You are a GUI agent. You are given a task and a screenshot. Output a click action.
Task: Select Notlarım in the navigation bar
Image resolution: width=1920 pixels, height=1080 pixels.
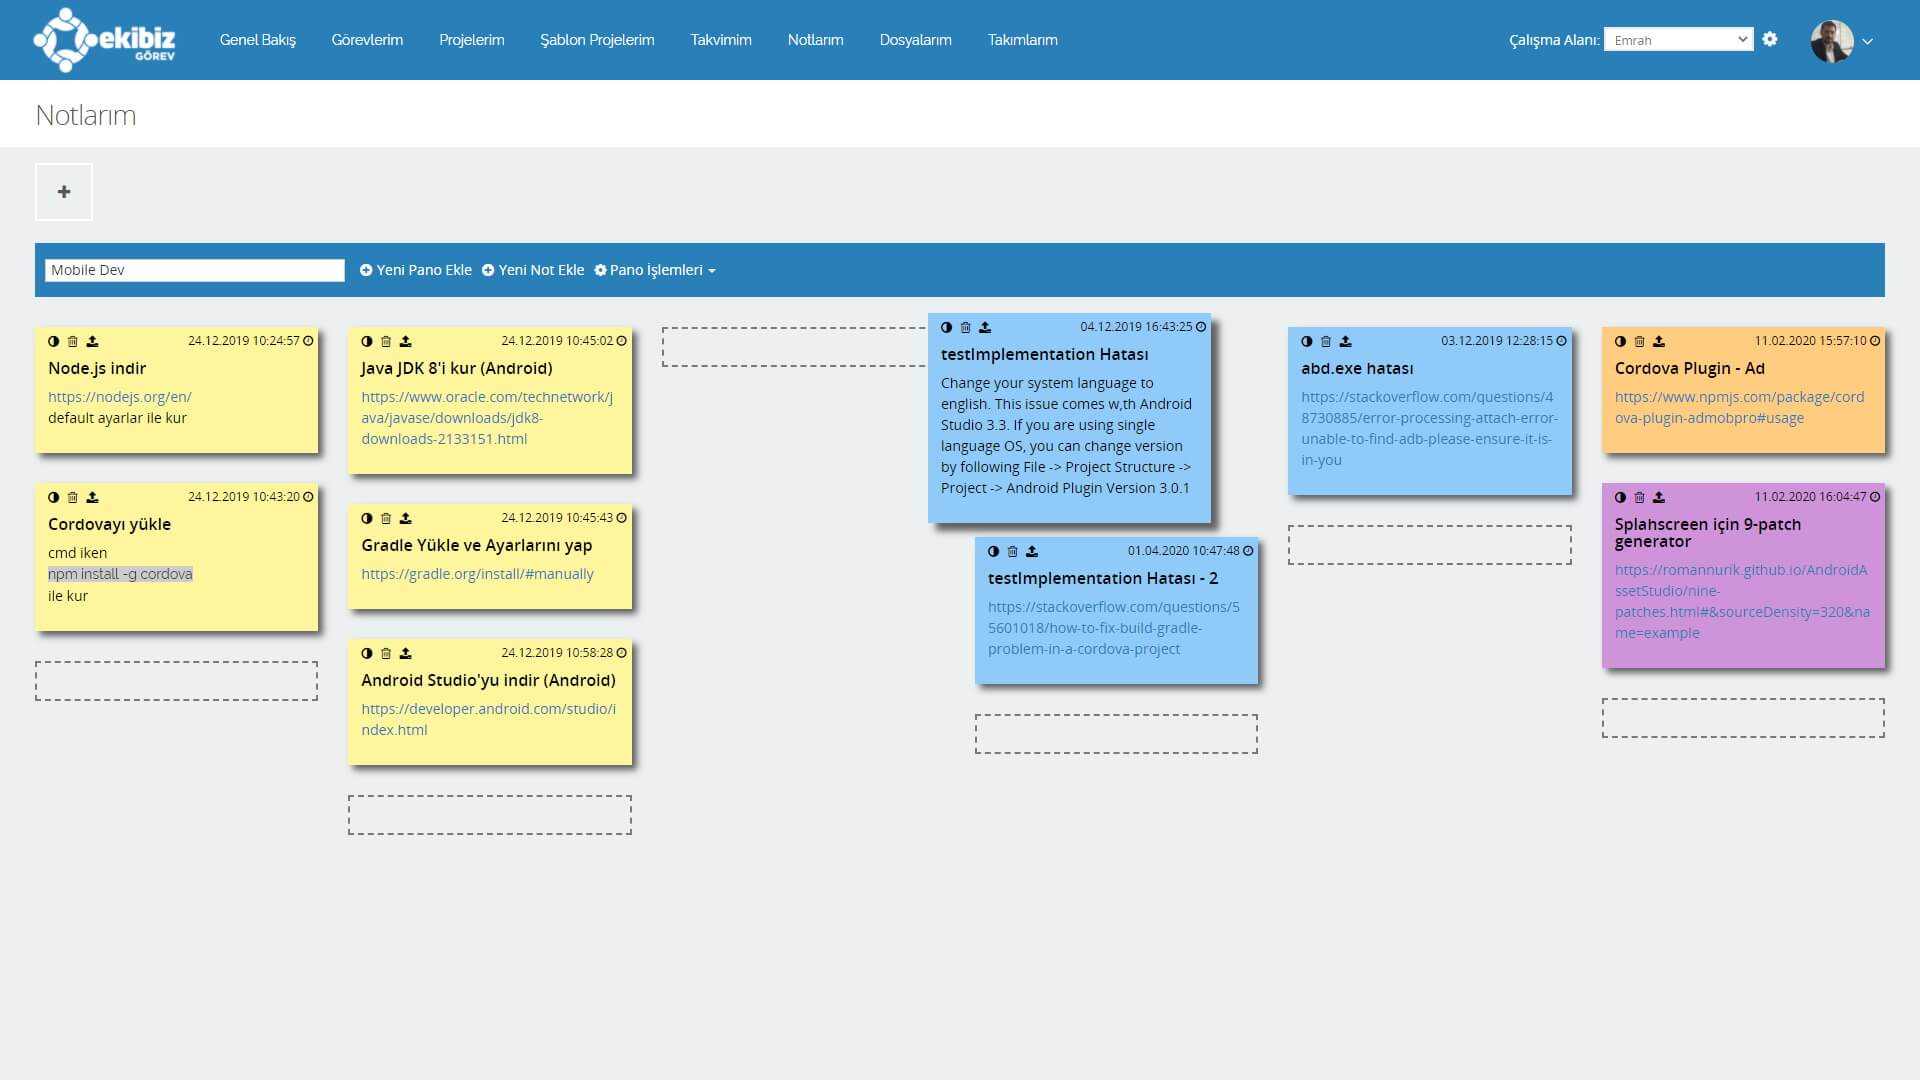(x=815, y=40)
